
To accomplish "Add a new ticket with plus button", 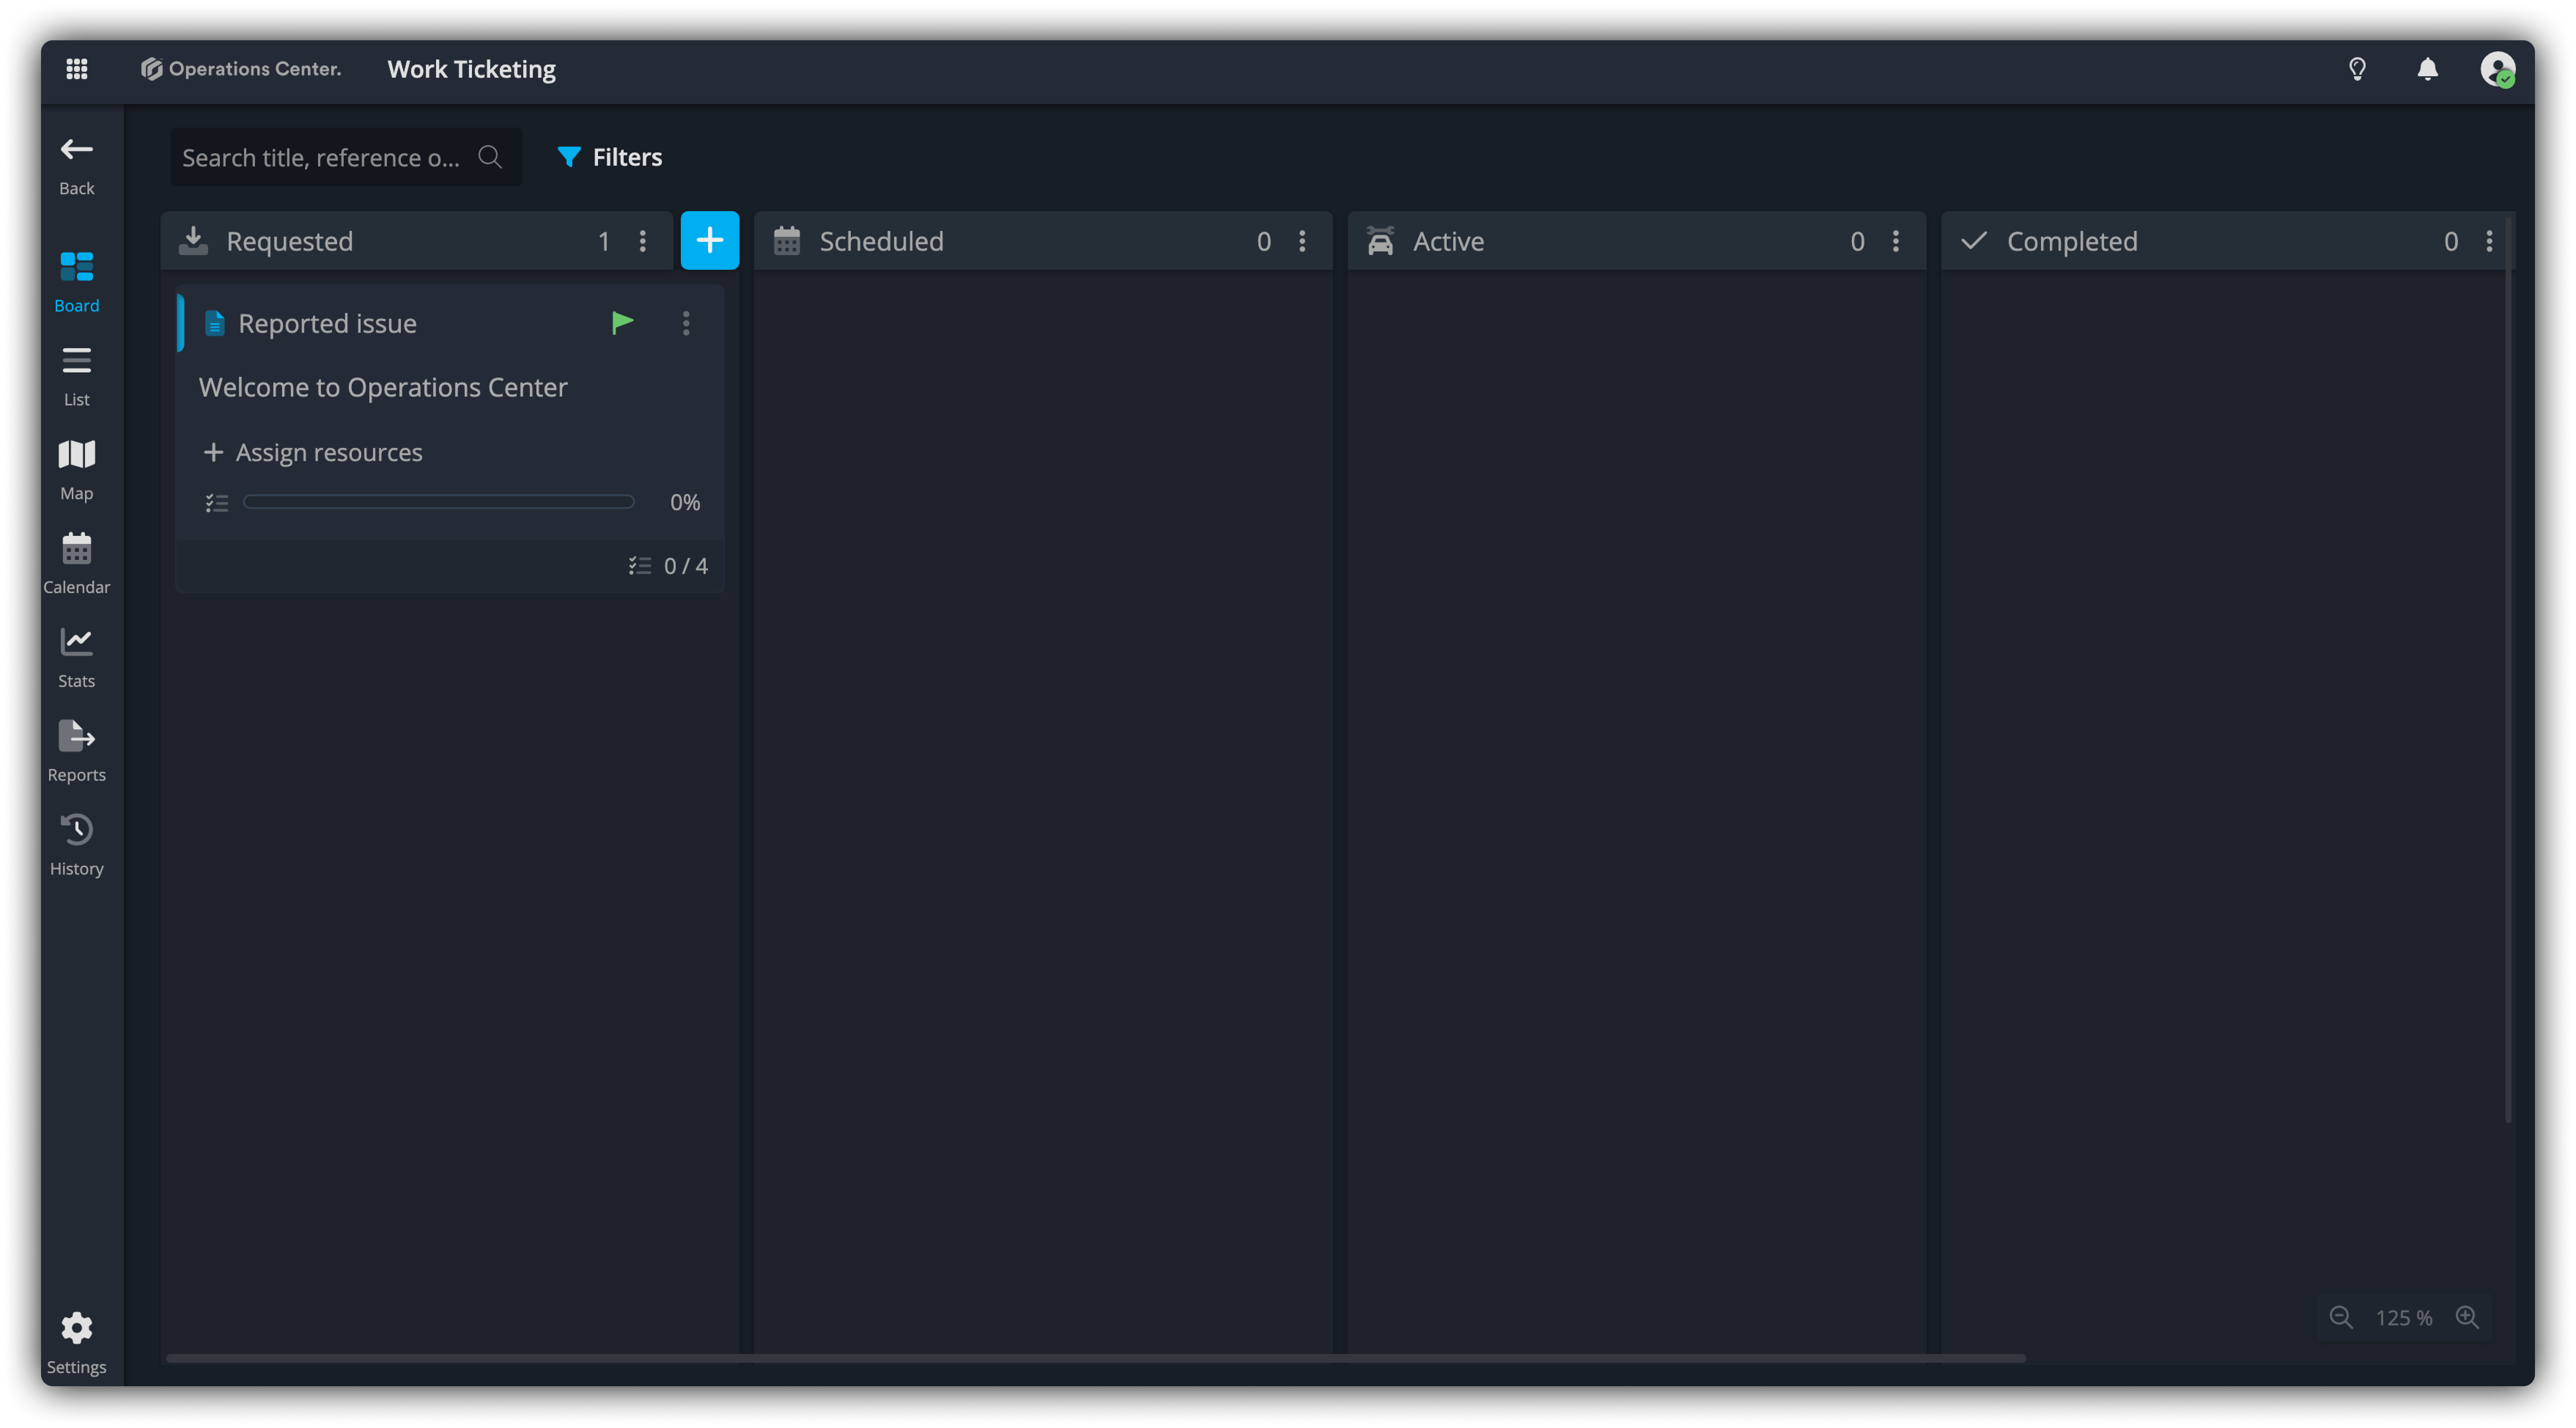I will [x=710, y=240].
